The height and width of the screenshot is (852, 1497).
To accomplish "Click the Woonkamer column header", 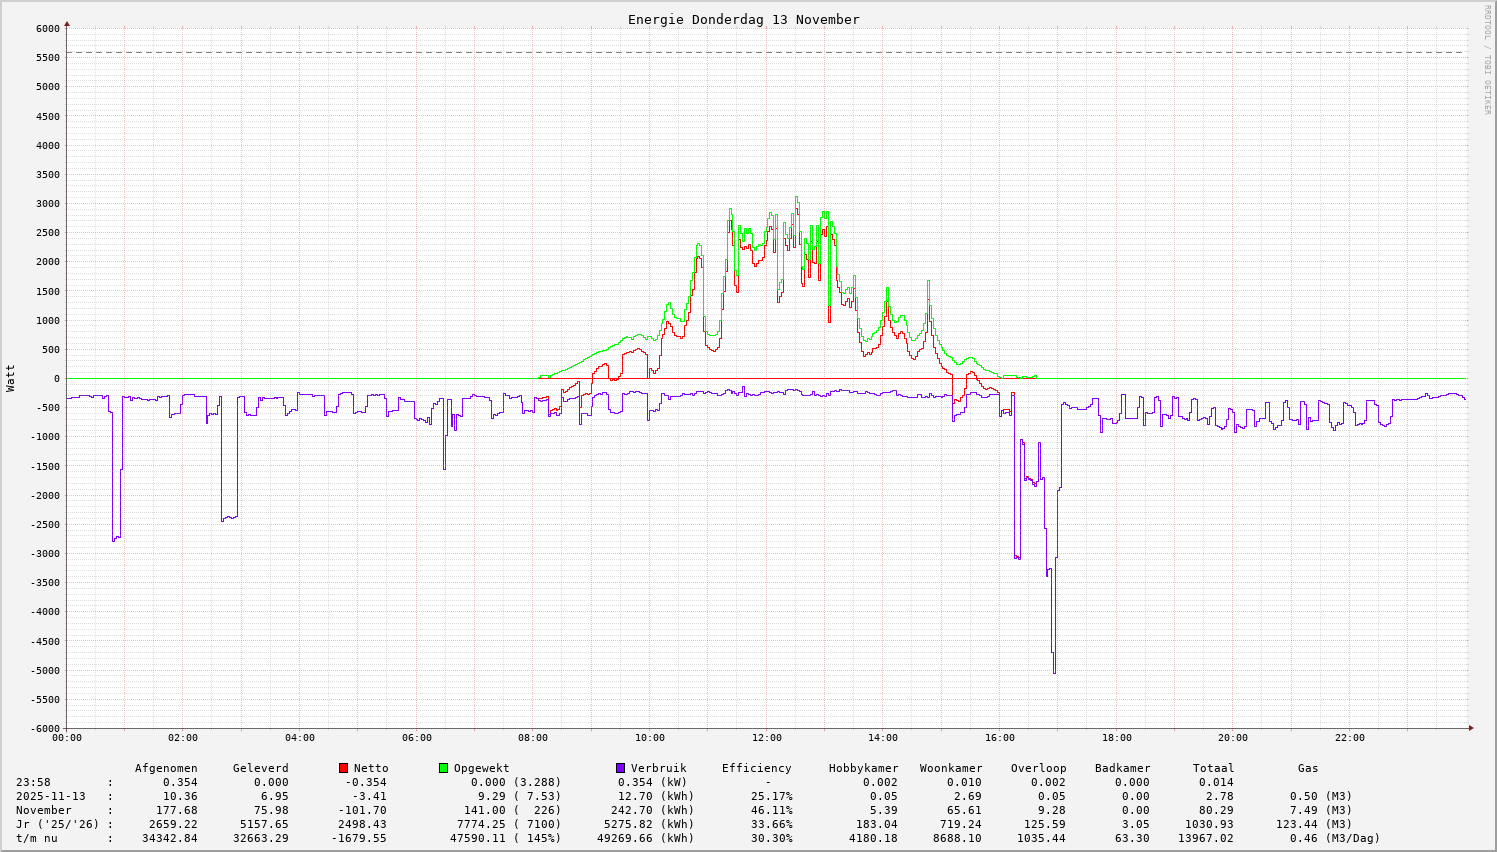I will (x=951, y=768).
